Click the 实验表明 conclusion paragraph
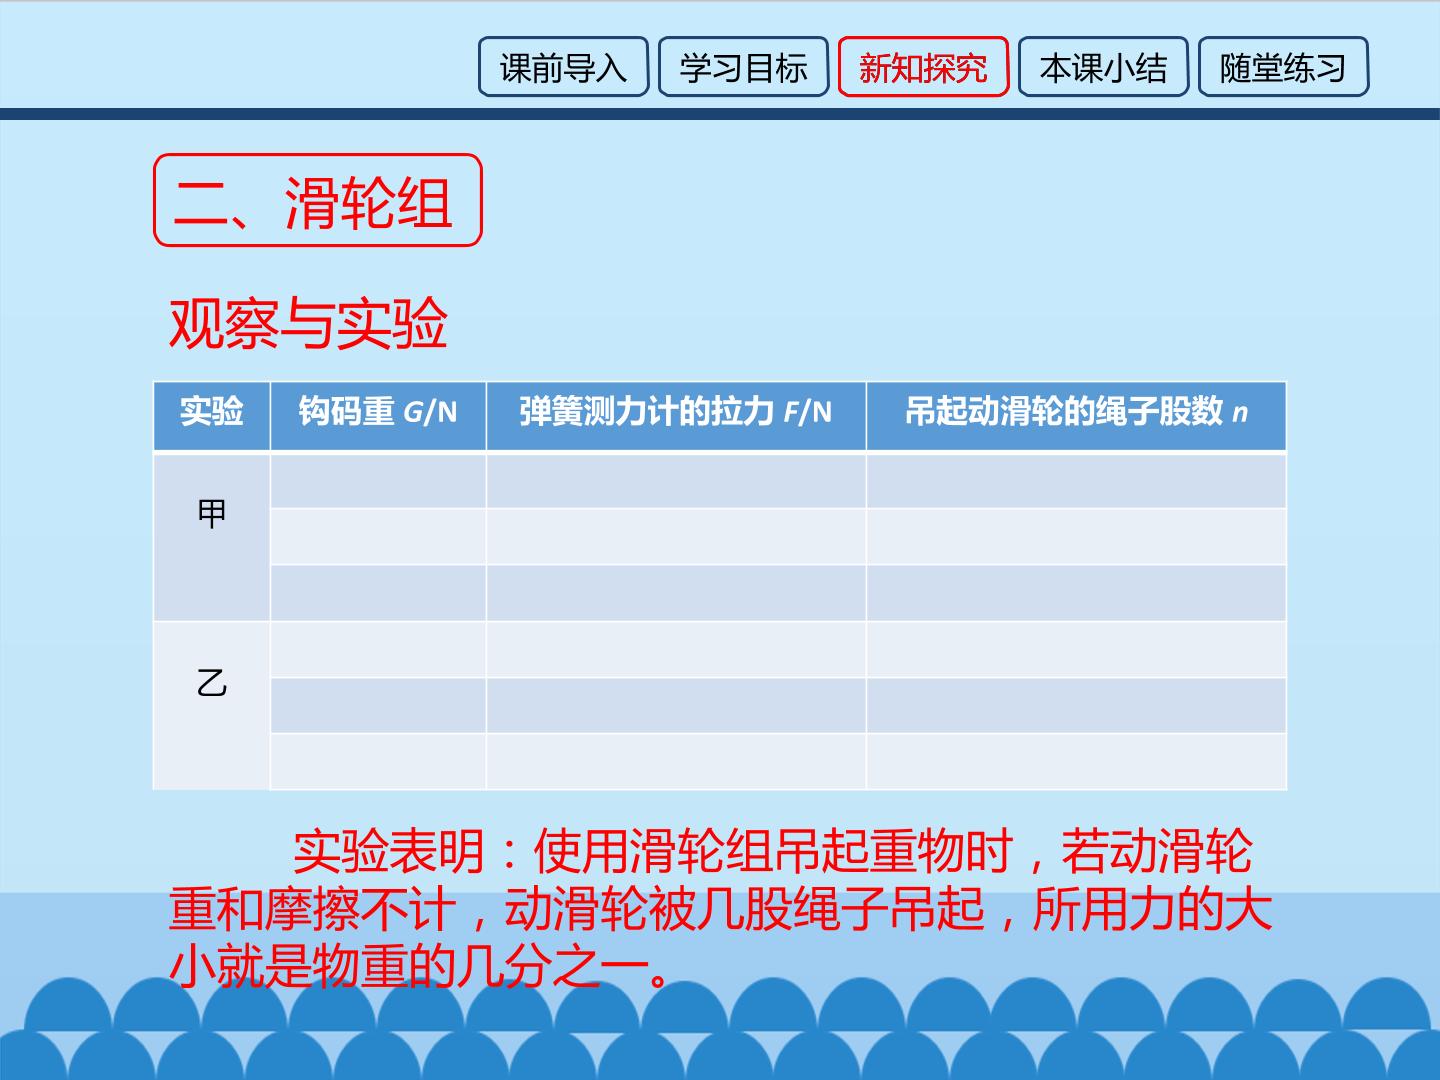Screen dimensions: 1440x1080 (720, 909)
